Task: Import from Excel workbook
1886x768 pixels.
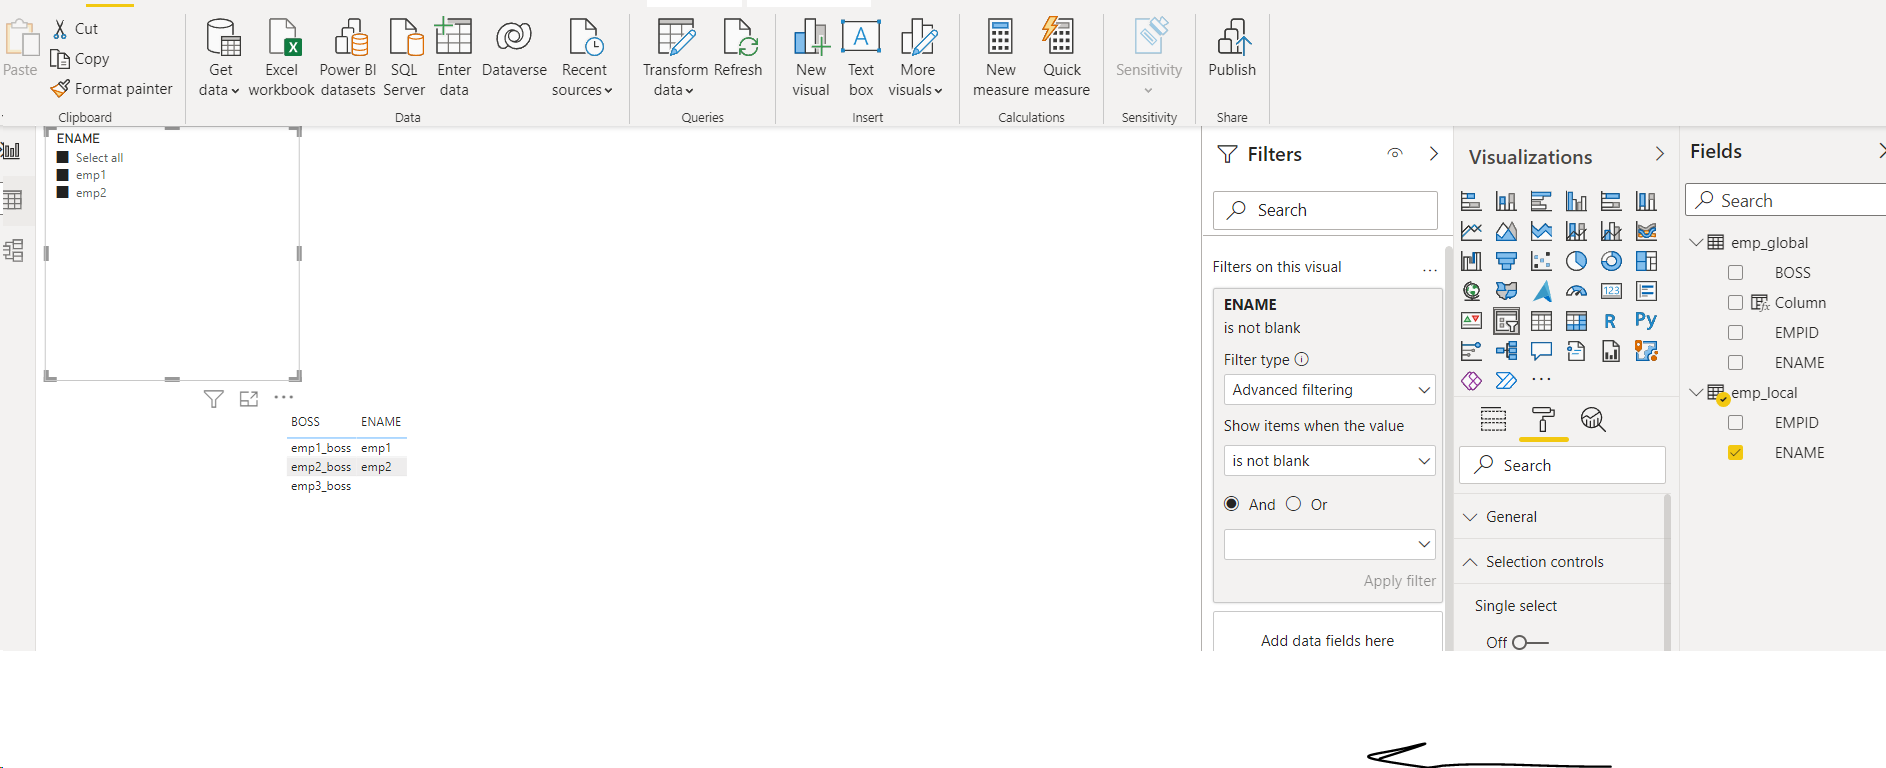Action: (x=282, y=58)
